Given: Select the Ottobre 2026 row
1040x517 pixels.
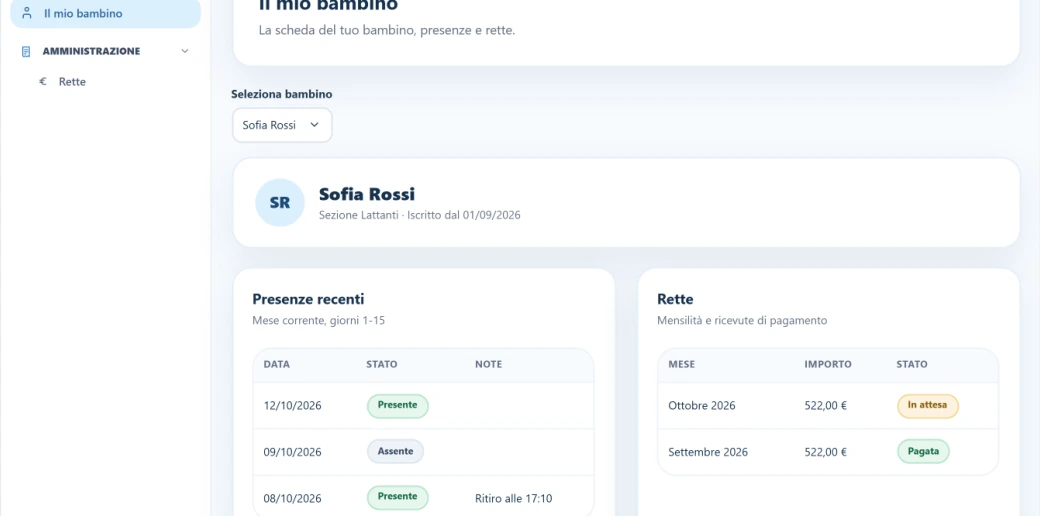Looking at the screenshot, I should click(x=828, y=406).
